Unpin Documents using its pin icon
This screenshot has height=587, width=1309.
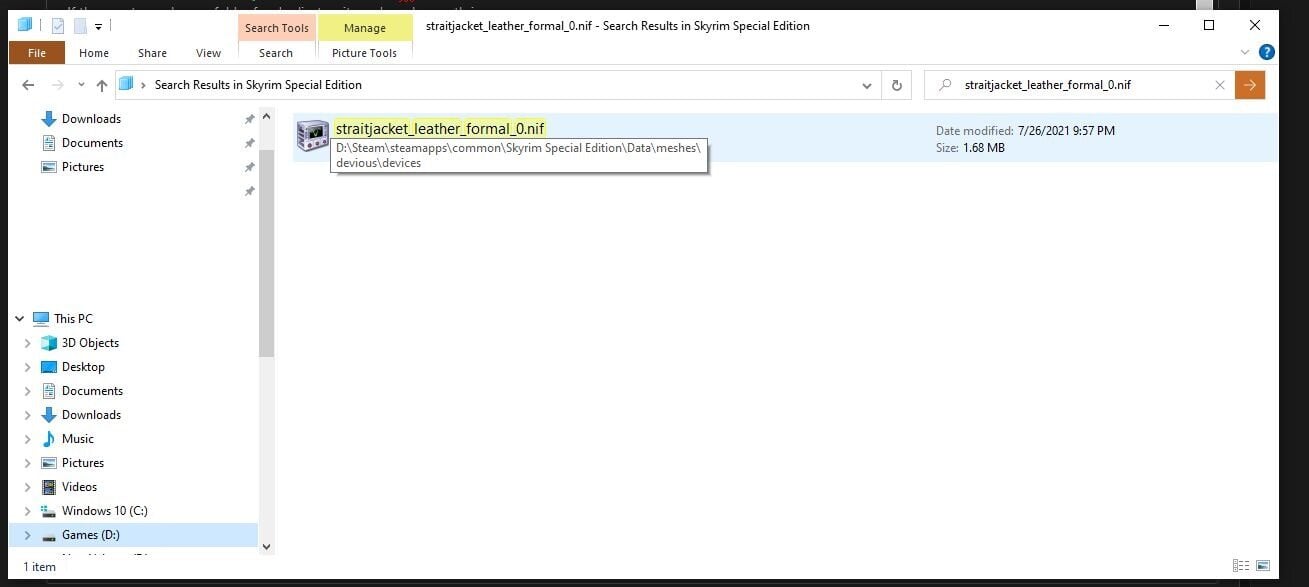click(249, 143)
